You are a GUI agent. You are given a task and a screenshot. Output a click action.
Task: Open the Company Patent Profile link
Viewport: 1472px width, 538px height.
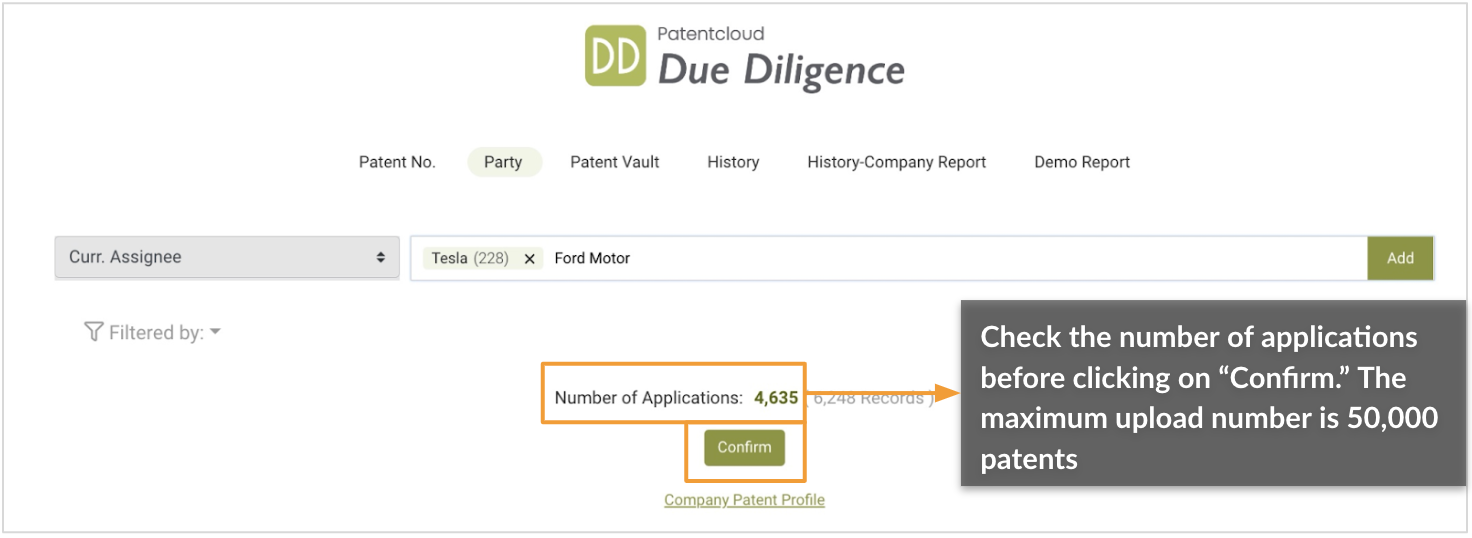[744, 500]
